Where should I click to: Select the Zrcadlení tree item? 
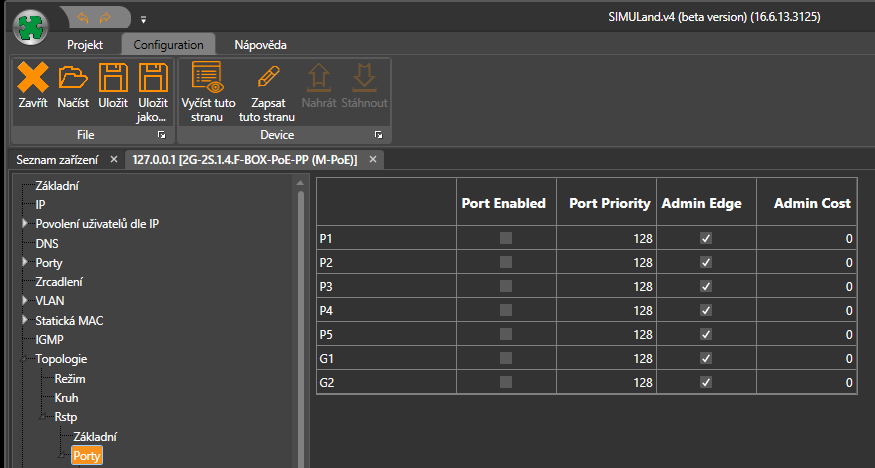[59, 282]
